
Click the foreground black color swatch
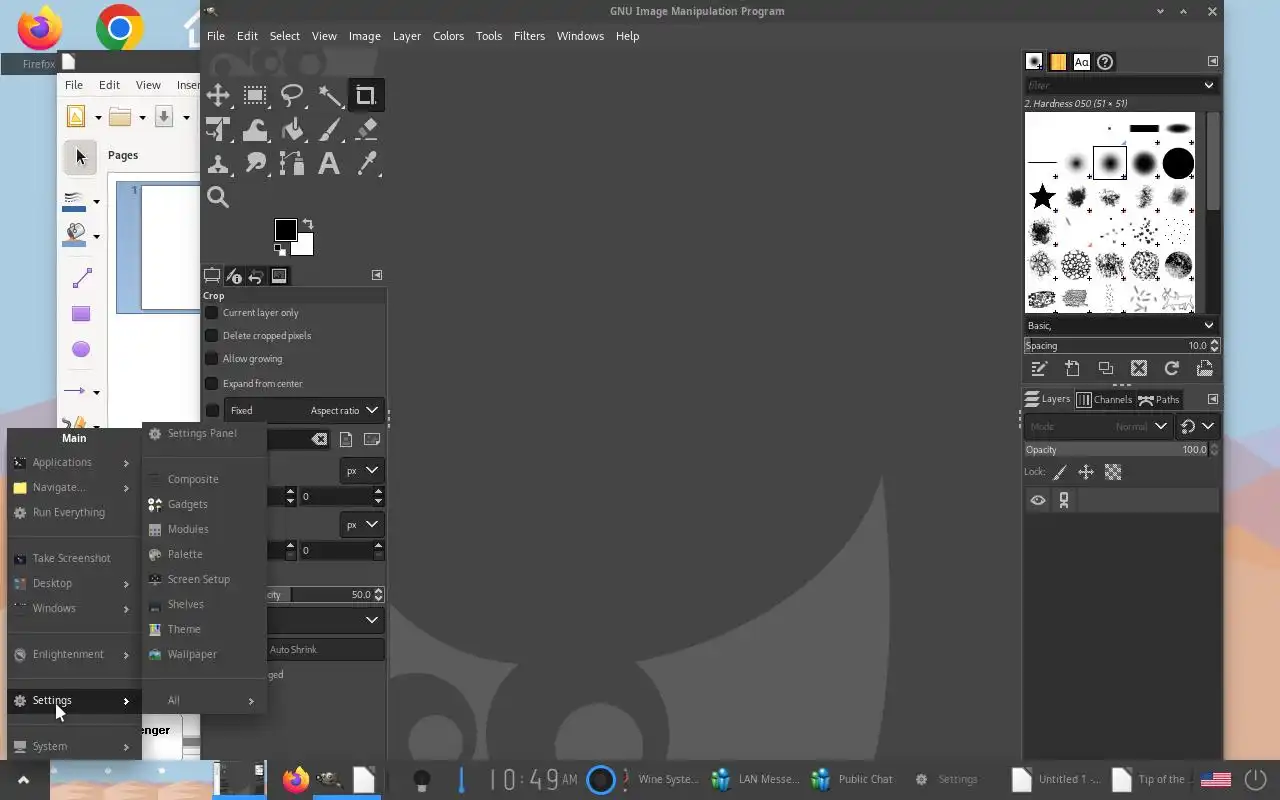285,230
